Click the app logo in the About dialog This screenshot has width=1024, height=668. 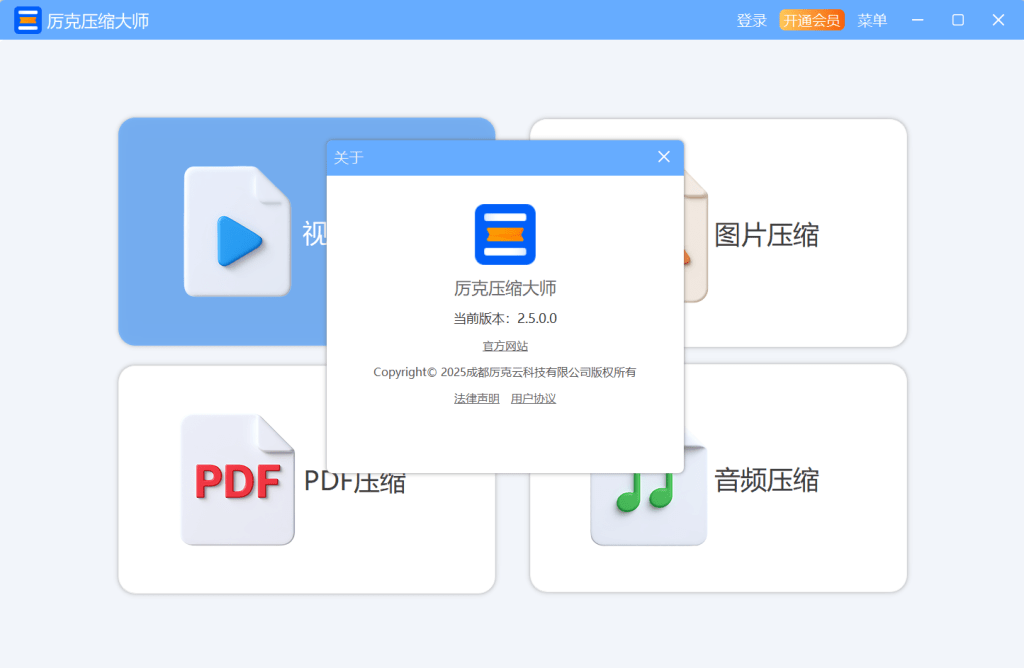click(505, 234)
